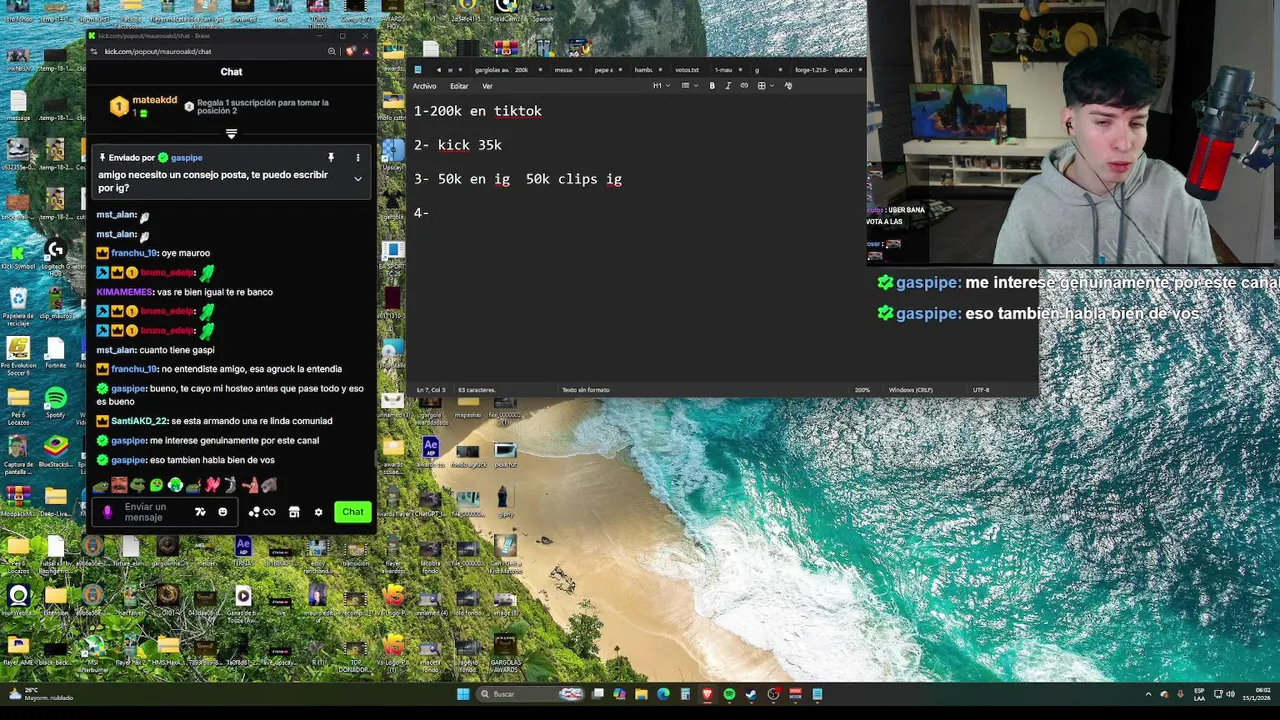Screen dimensions: 1280x720
Task: Open Brave browser from taskbar
Action: (707, 694)
